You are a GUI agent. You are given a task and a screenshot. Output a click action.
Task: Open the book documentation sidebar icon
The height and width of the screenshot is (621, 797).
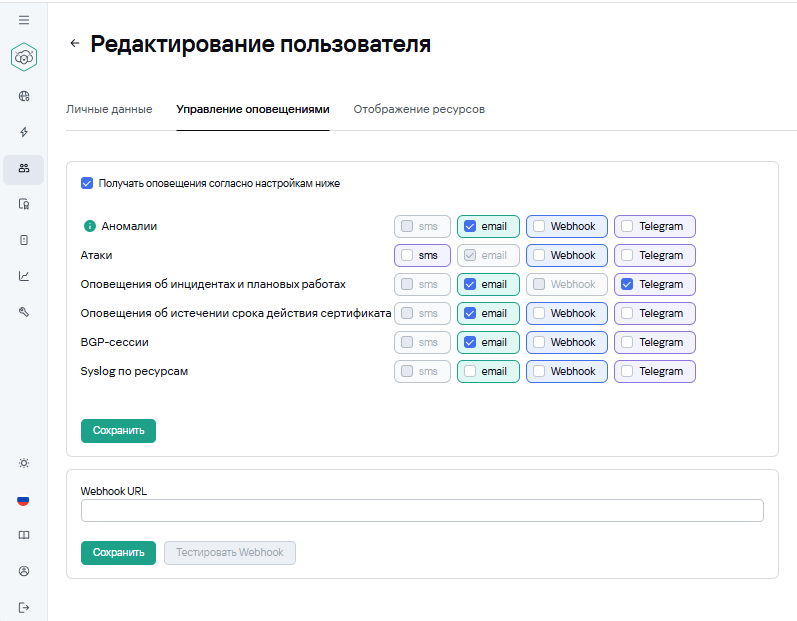click(x=24, y=535)
